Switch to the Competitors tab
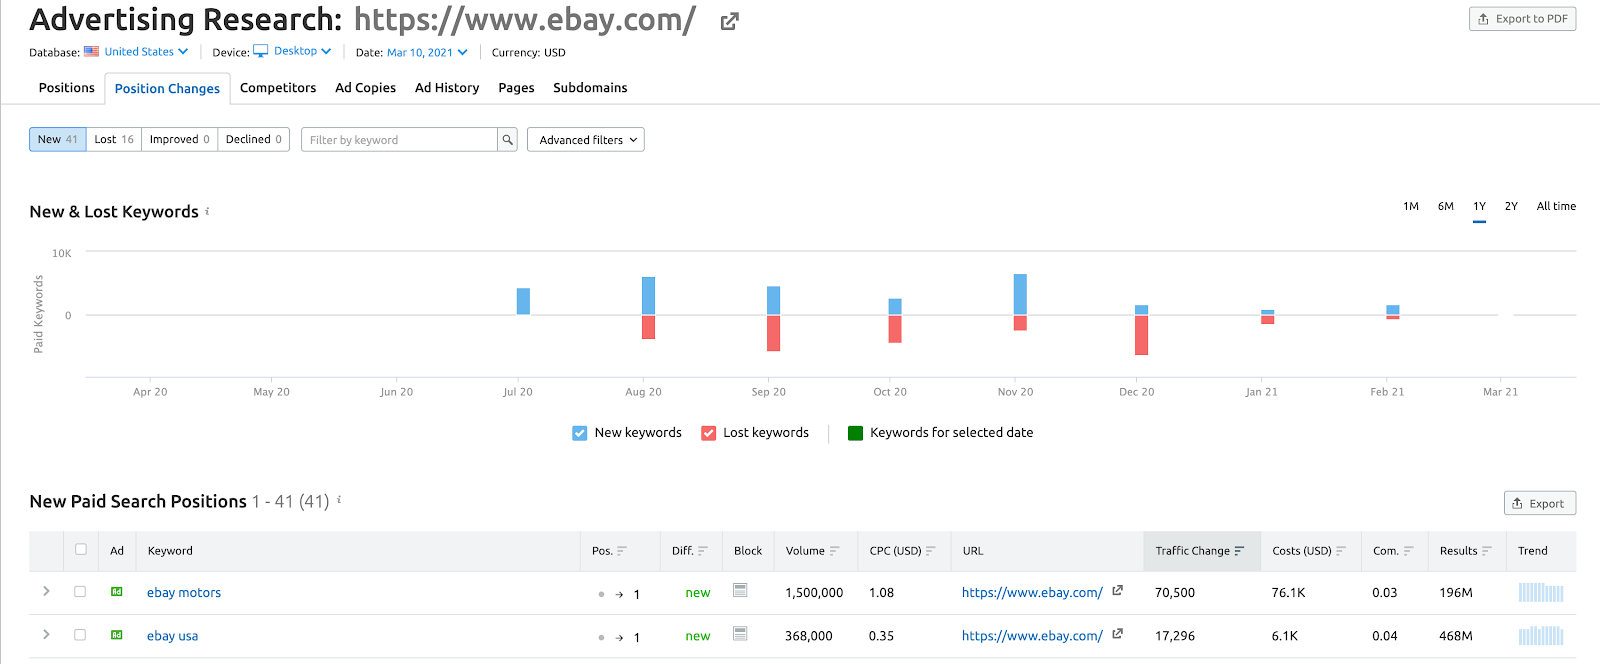The width and height of the screenshot is (1600, 664). click(278, 88)
